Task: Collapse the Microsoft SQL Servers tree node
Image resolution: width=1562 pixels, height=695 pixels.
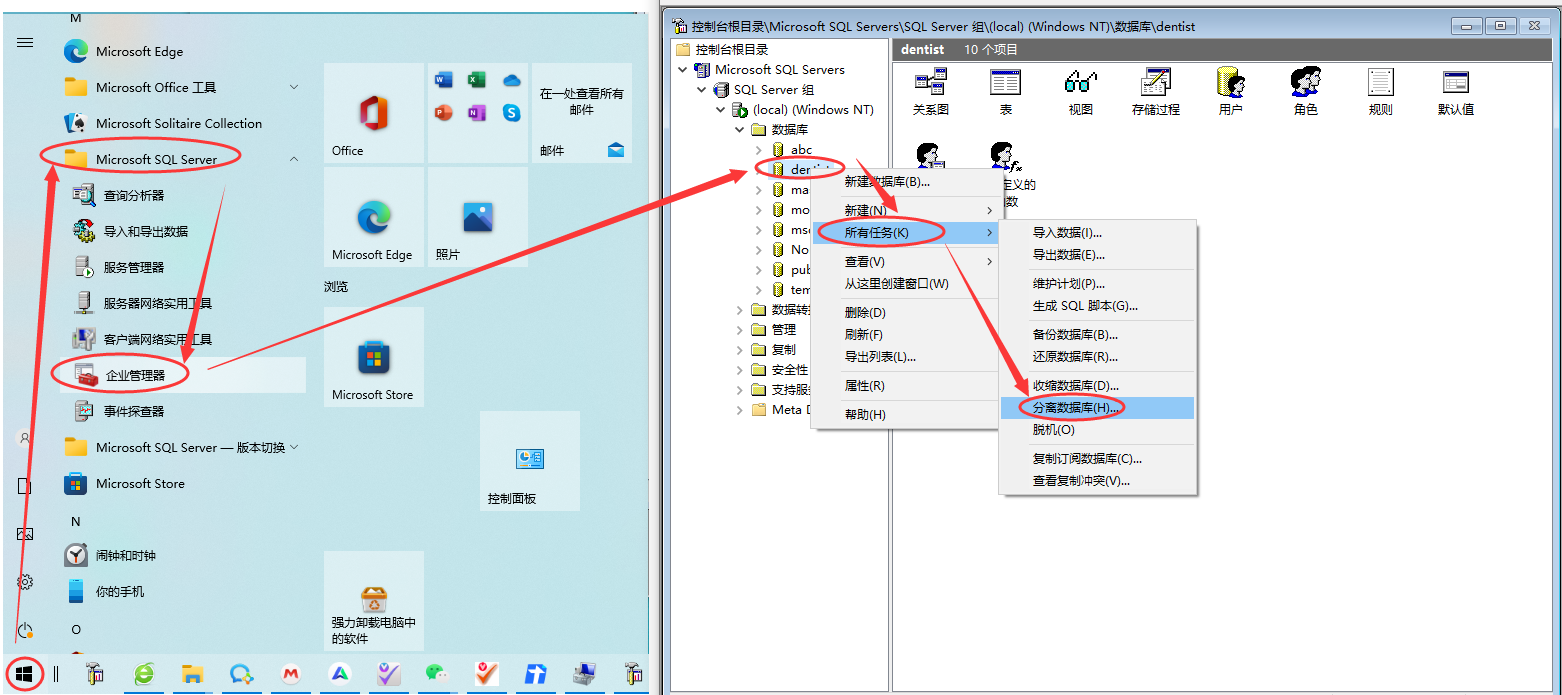Action: pos(683,70)
